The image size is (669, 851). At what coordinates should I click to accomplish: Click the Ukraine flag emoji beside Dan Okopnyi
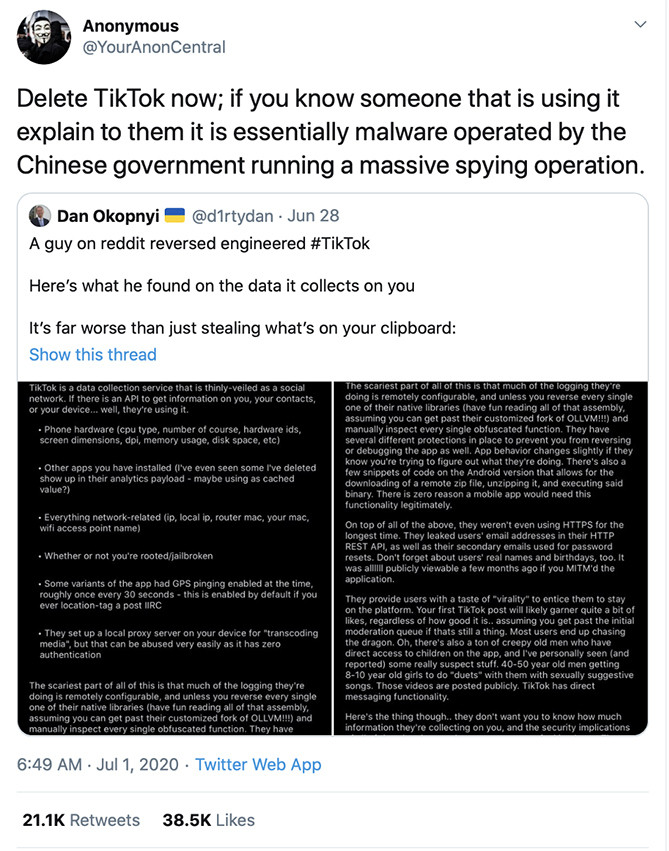[174, 215]
